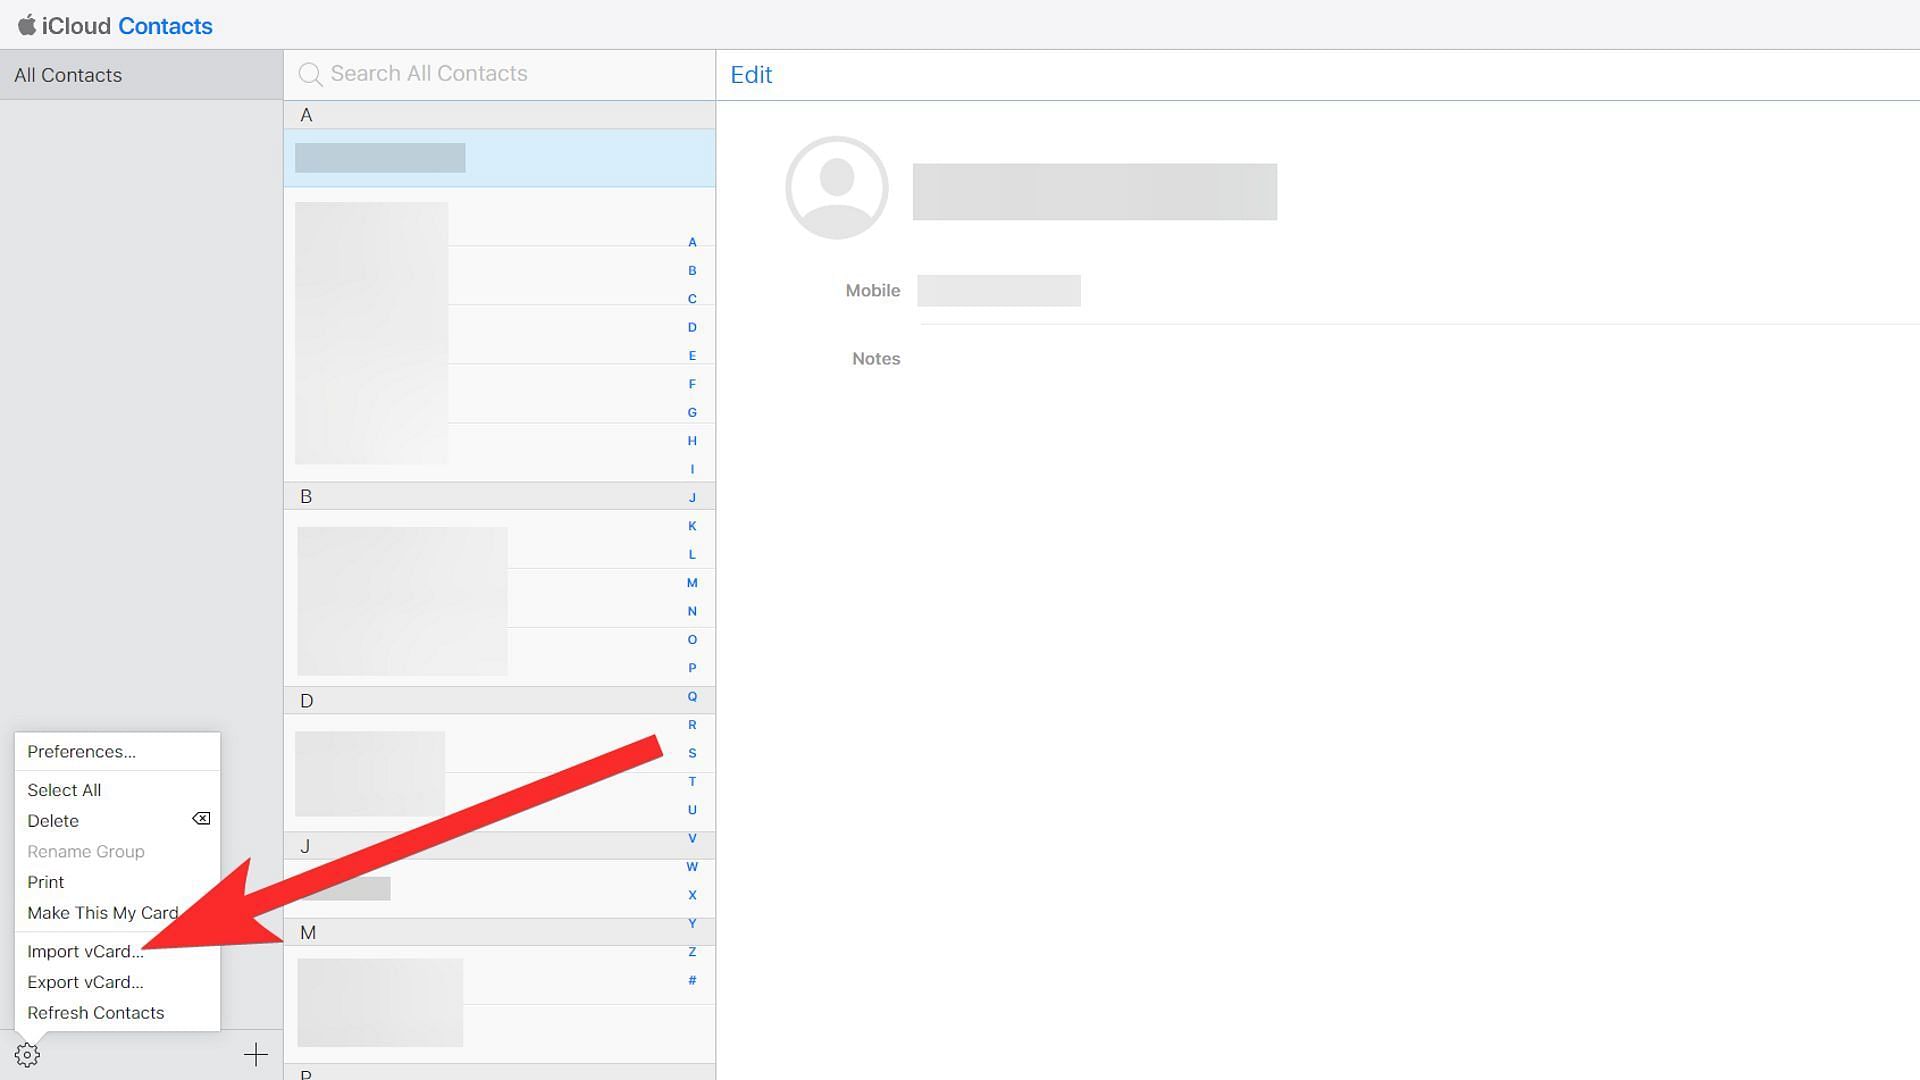The width and height of the screenshot is (1920, 1080).
Task: Click the delete backspace icon in menu
Action: 200,820
